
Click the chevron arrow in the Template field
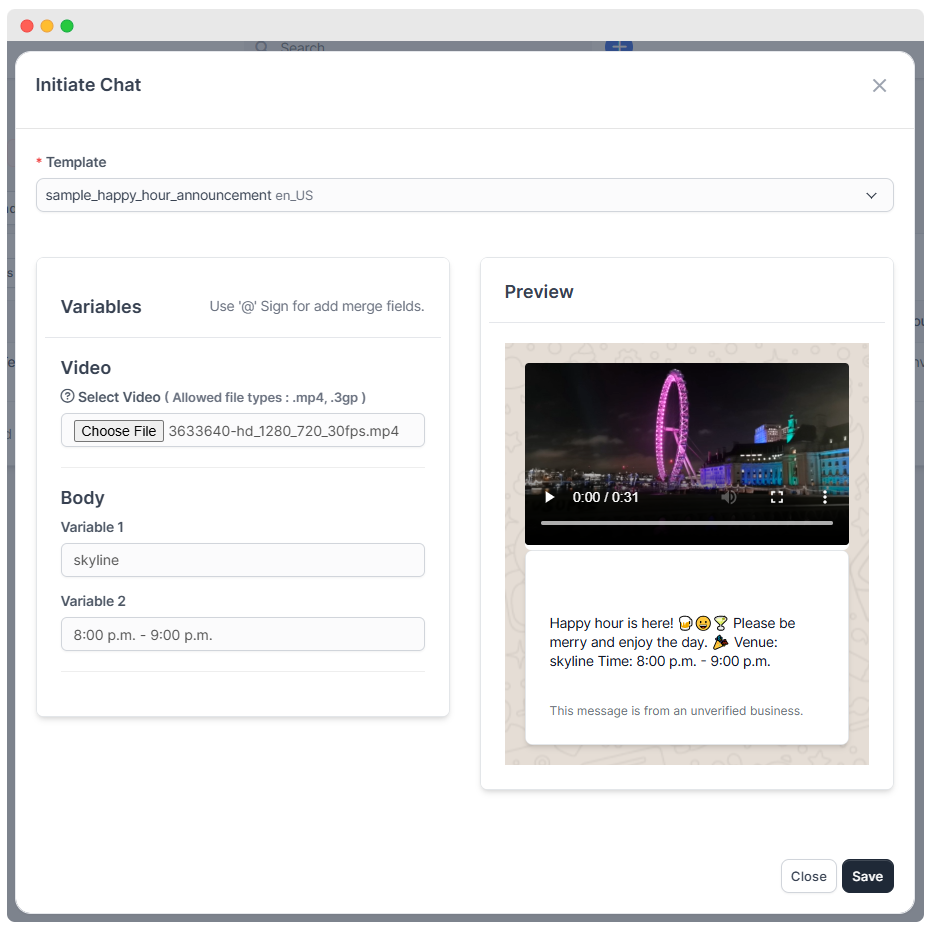coord(871,196)
